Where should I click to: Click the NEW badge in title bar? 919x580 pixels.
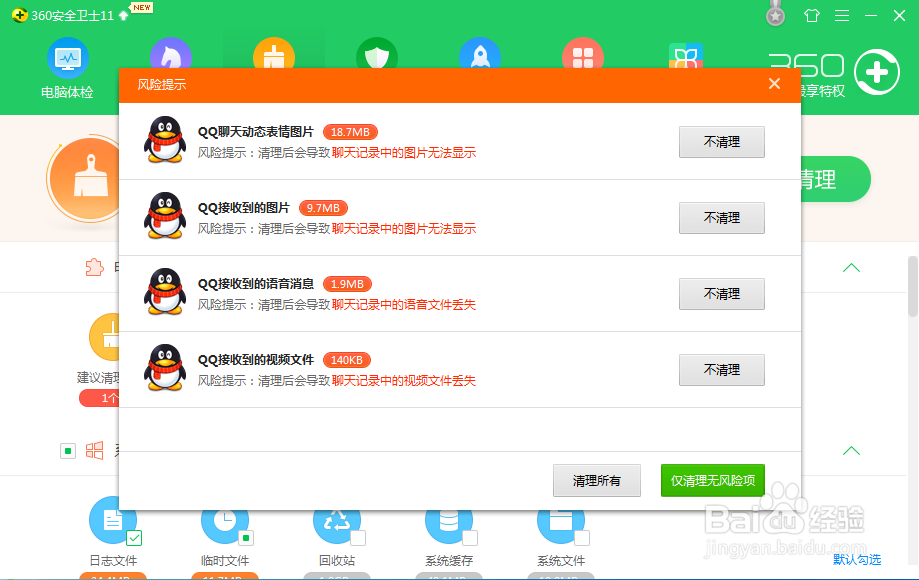pos(141,8)
